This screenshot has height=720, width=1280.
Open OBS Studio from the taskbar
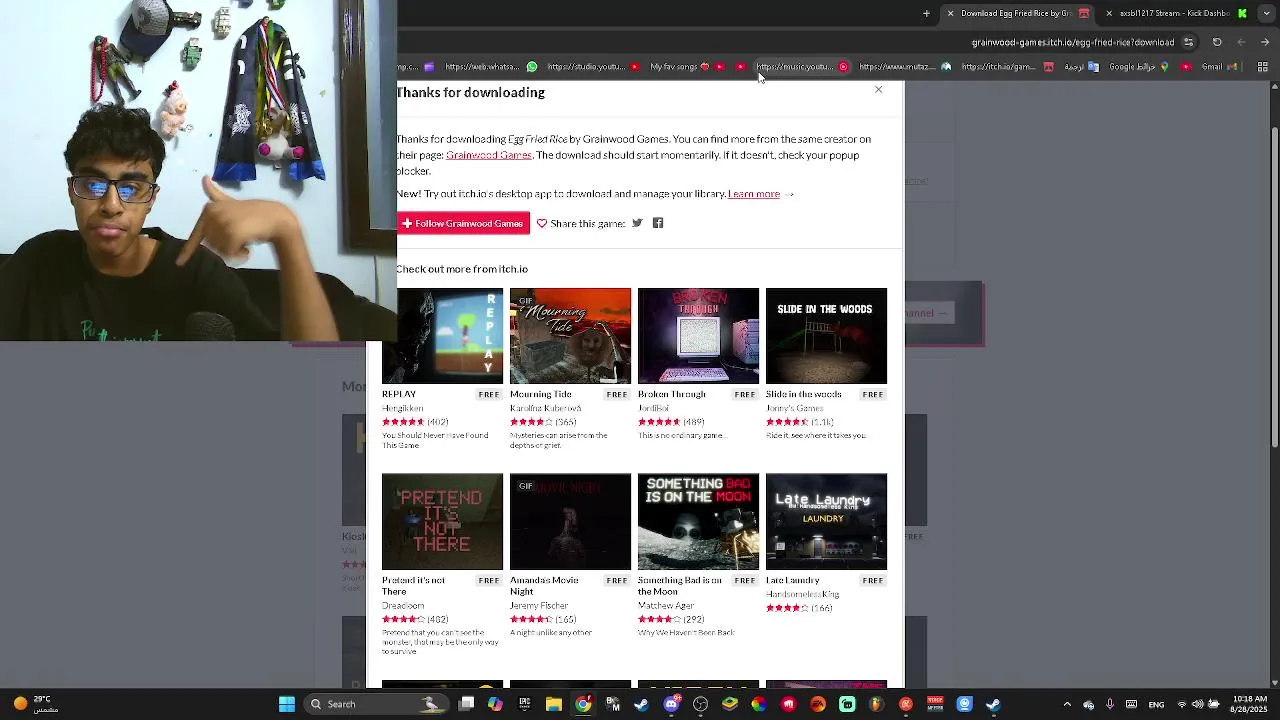(x=700, y=704)
